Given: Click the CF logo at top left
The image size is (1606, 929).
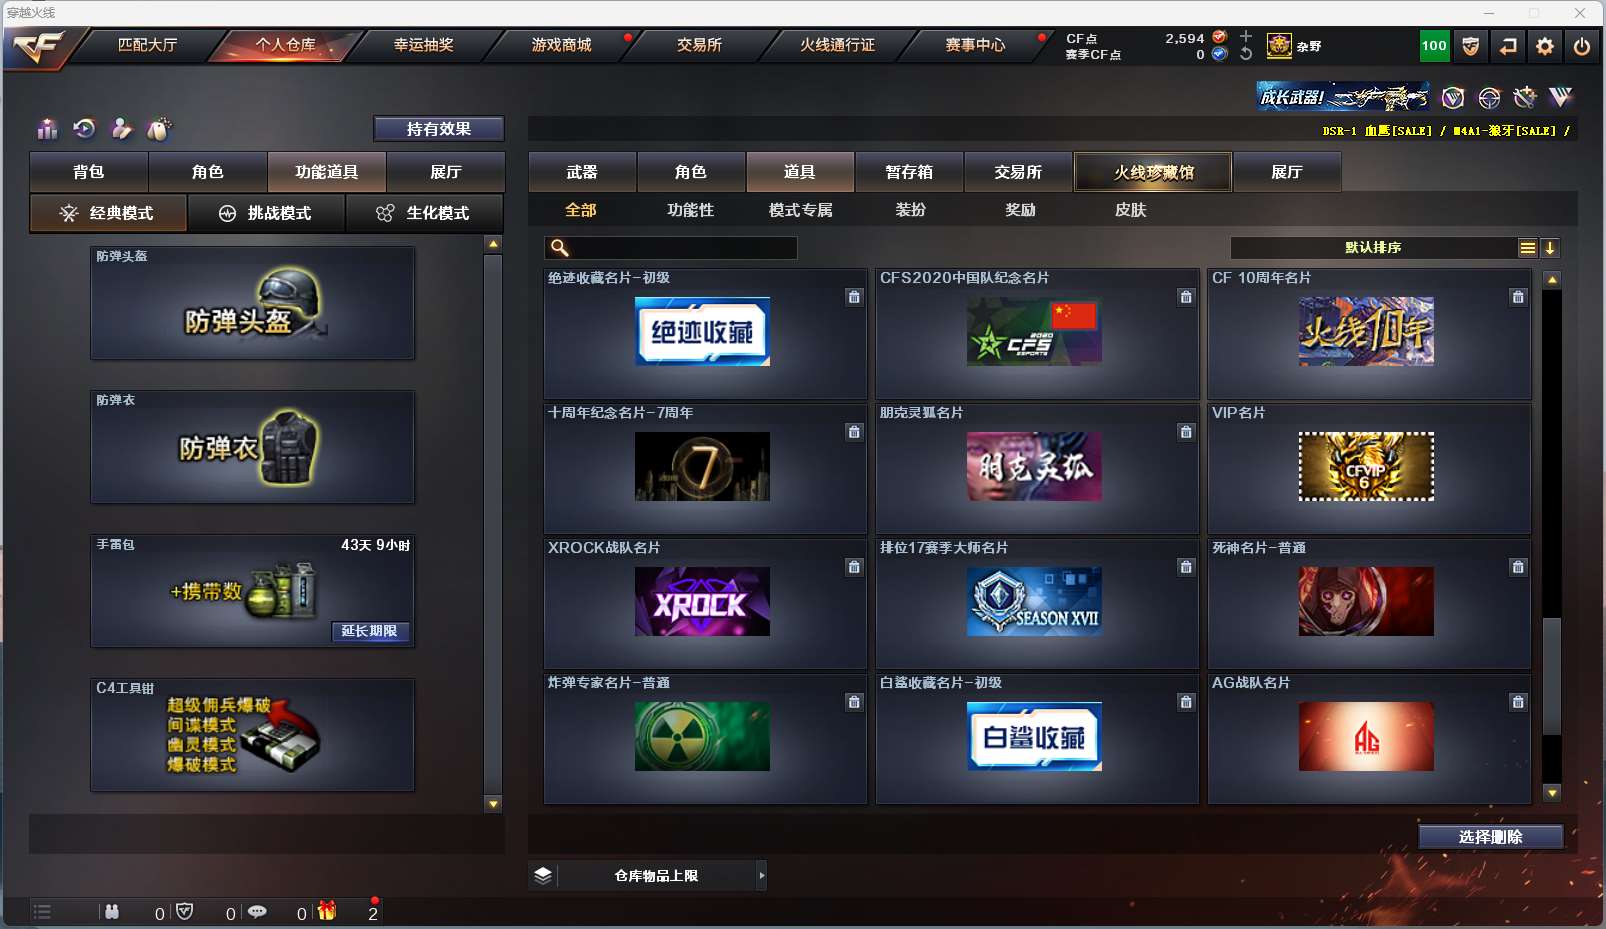Looking at the screenshot, I should coord(38,46).
